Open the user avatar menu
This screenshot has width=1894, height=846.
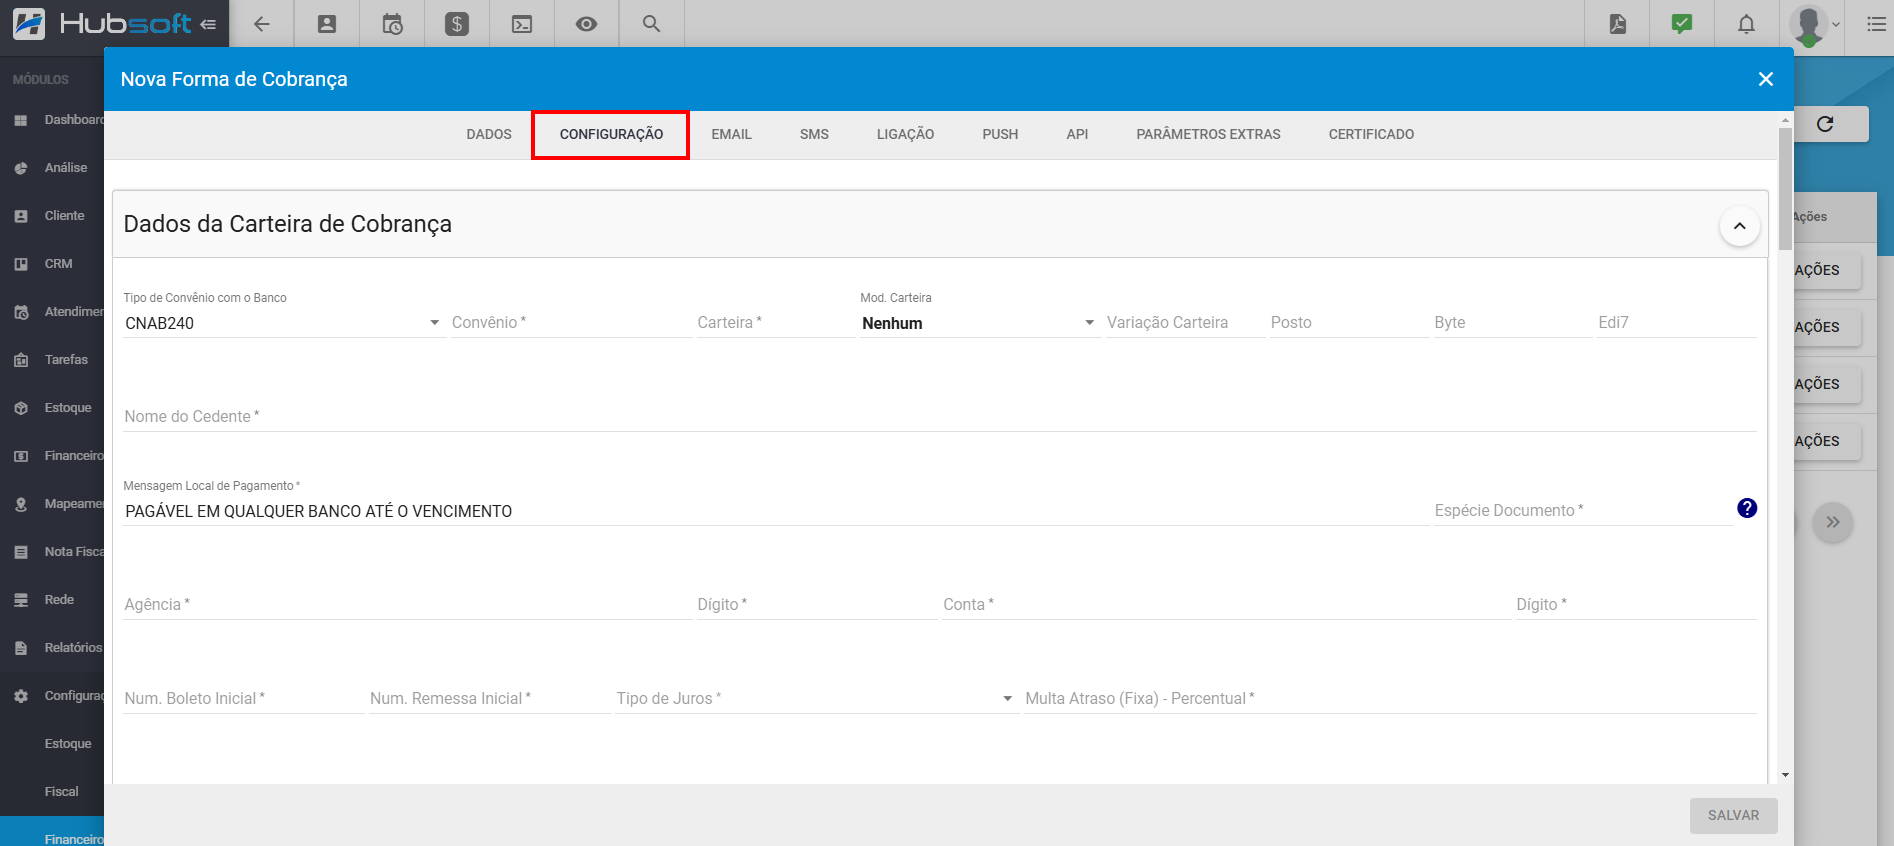click(x=1815, y=24)
